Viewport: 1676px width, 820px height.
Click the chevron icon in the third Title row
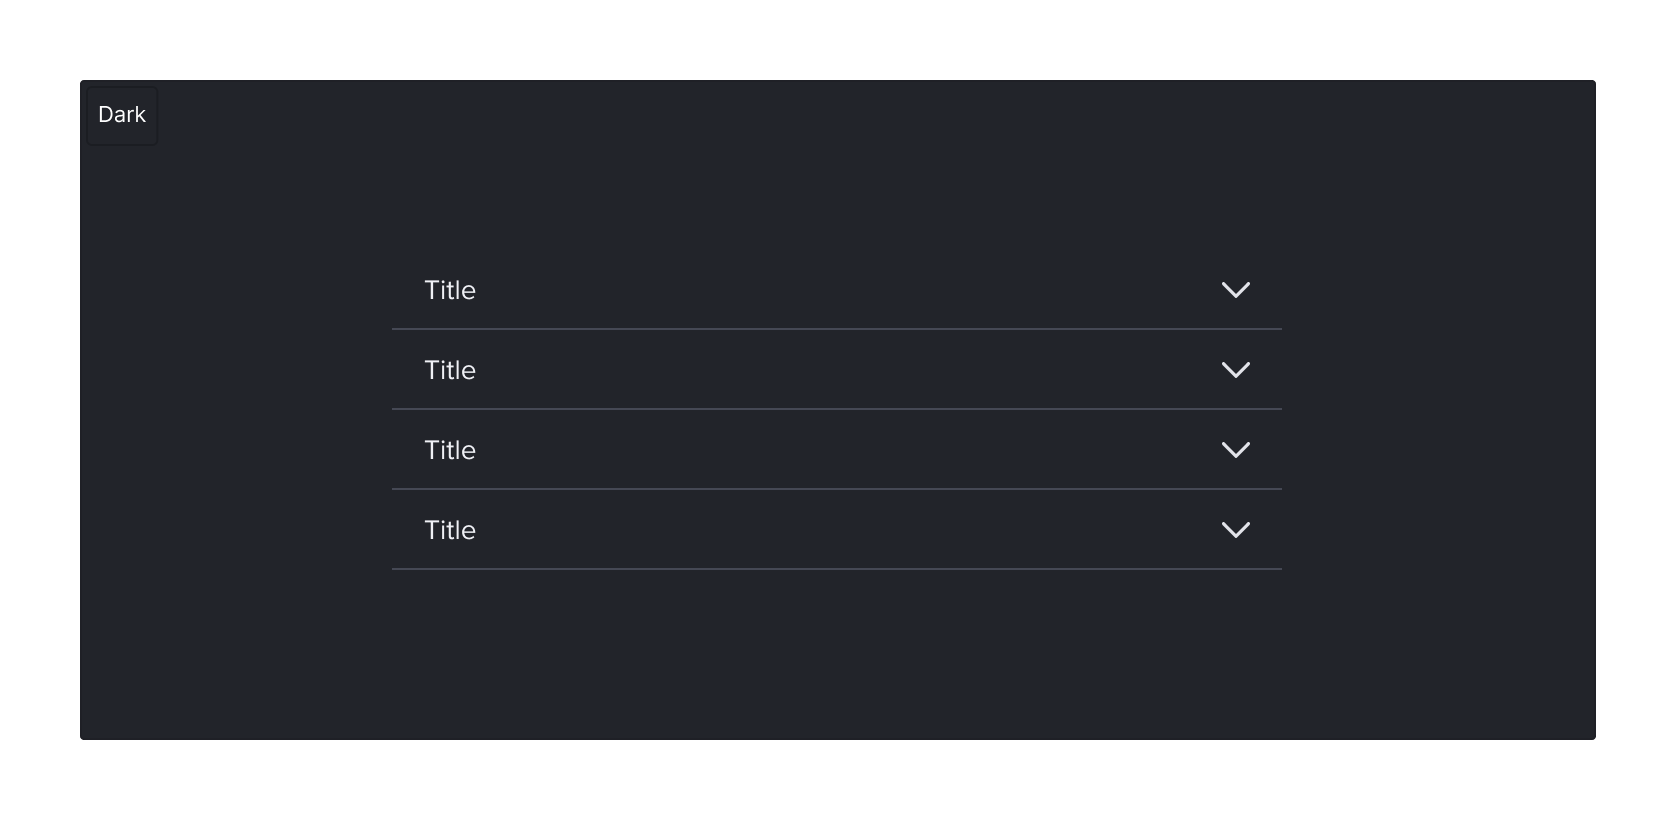click(x=1236, y=450)
